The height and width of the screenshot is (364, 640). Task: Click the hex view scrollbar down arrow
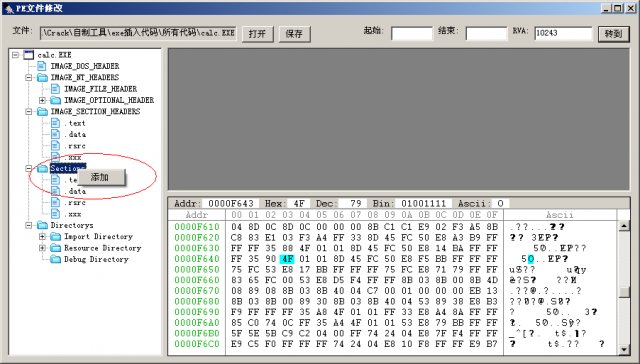tap(624, 349)
